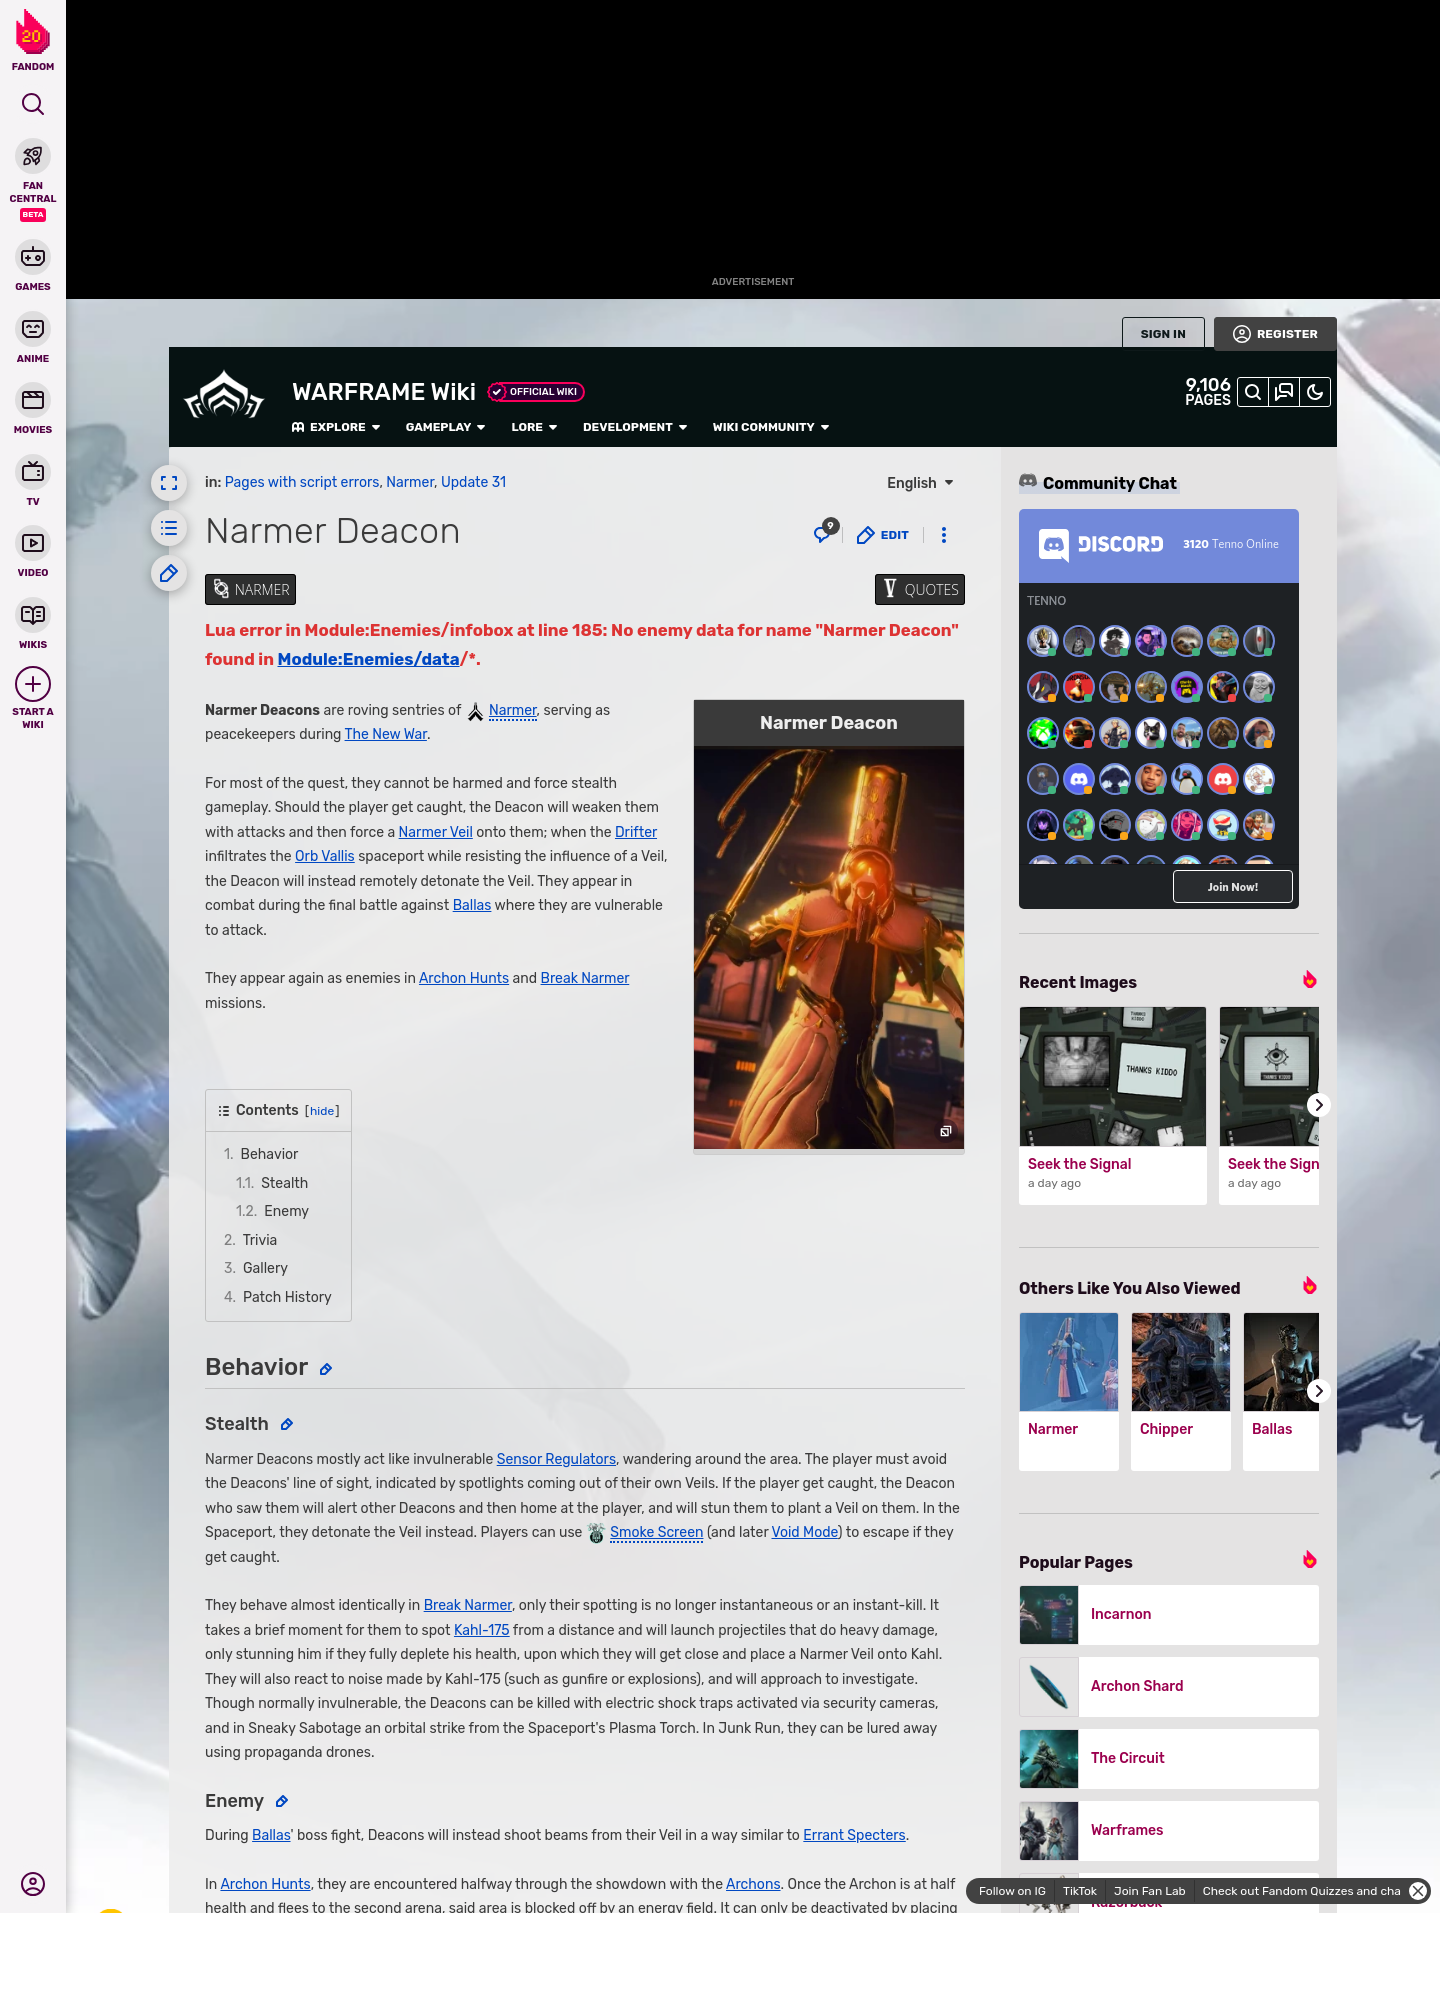This screenshot has width=1440, height=2000.
Task: Click the Start a Wiki plus icon
Action: click(33, 684)
